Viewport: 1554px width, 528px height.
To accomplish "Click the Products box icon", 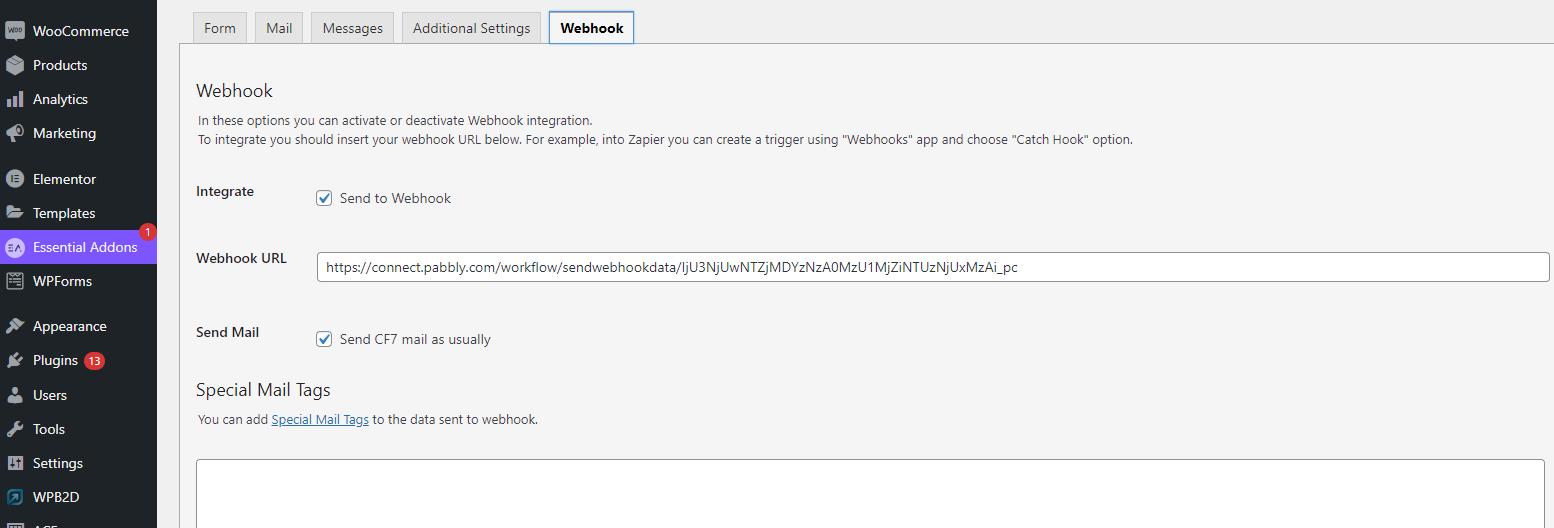I will click(x=15, y=65).
